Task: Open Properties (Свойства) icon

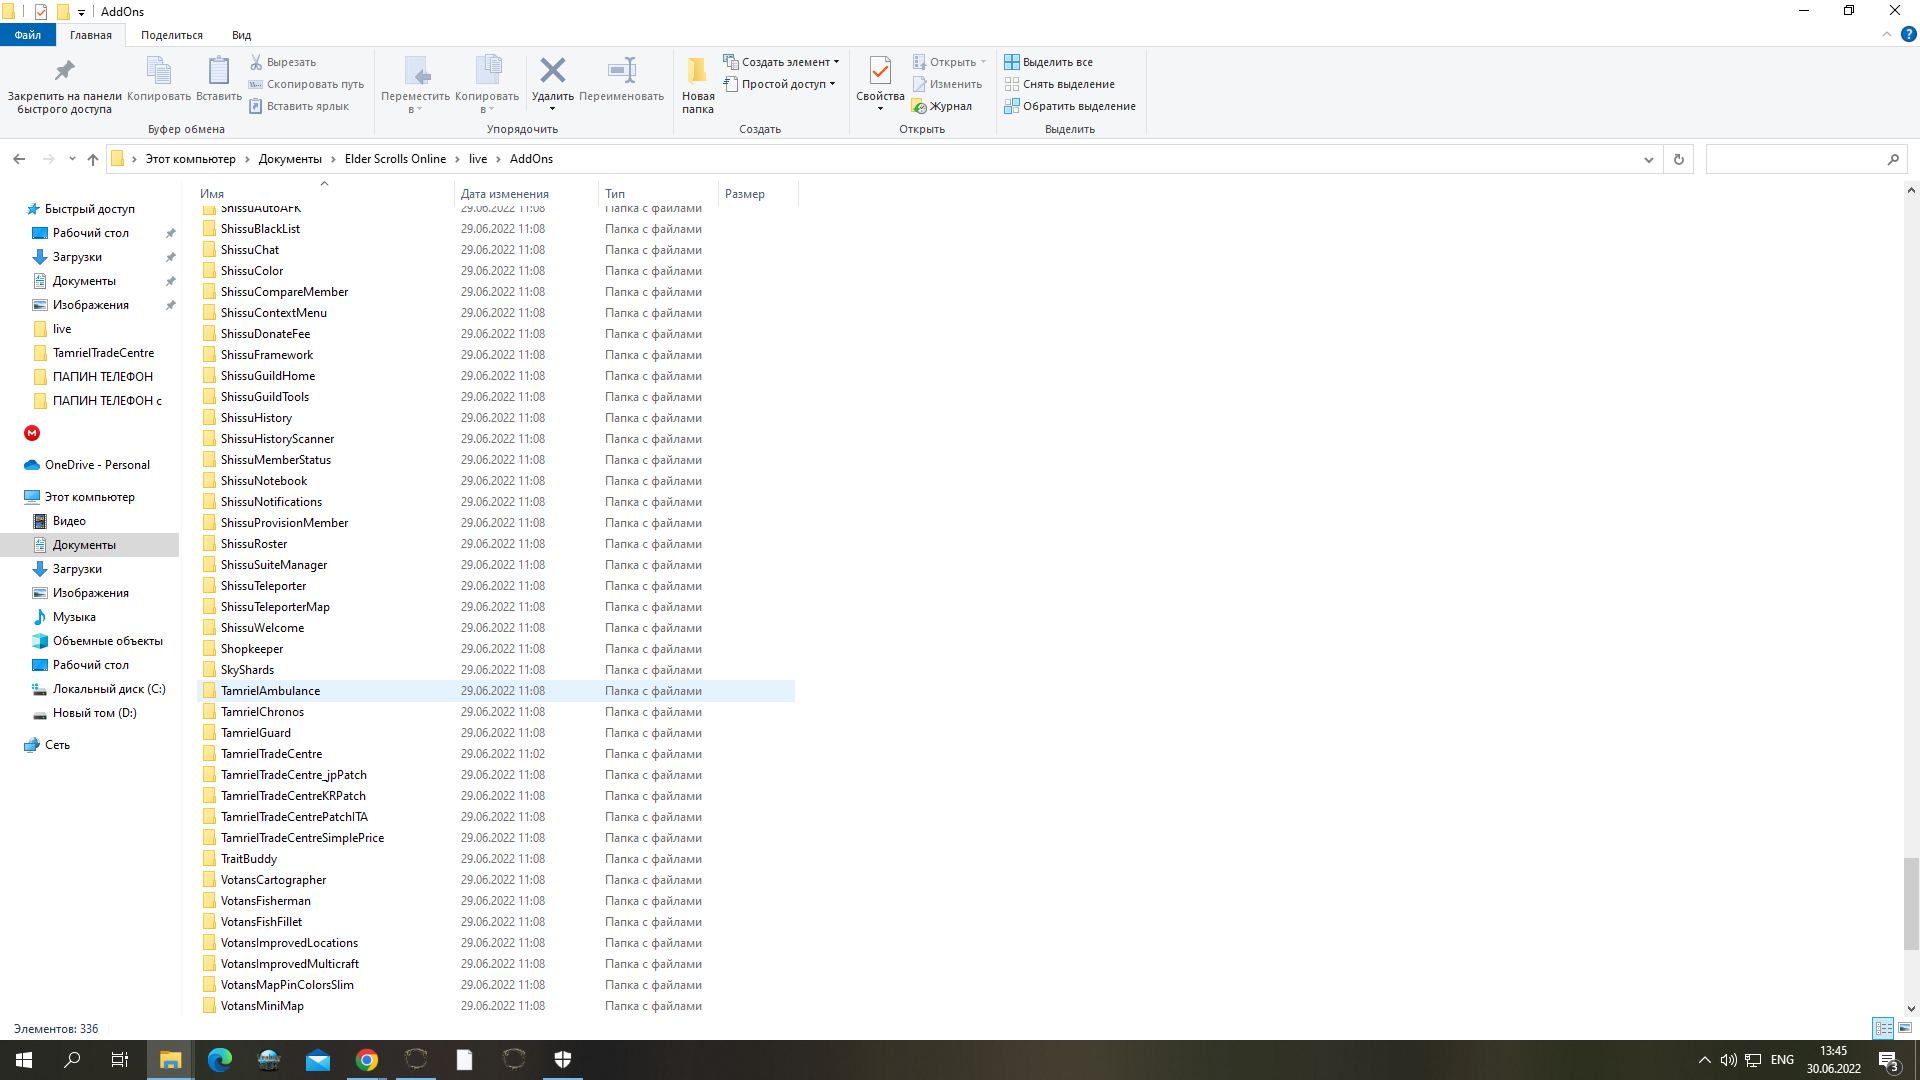Action: 880,71
